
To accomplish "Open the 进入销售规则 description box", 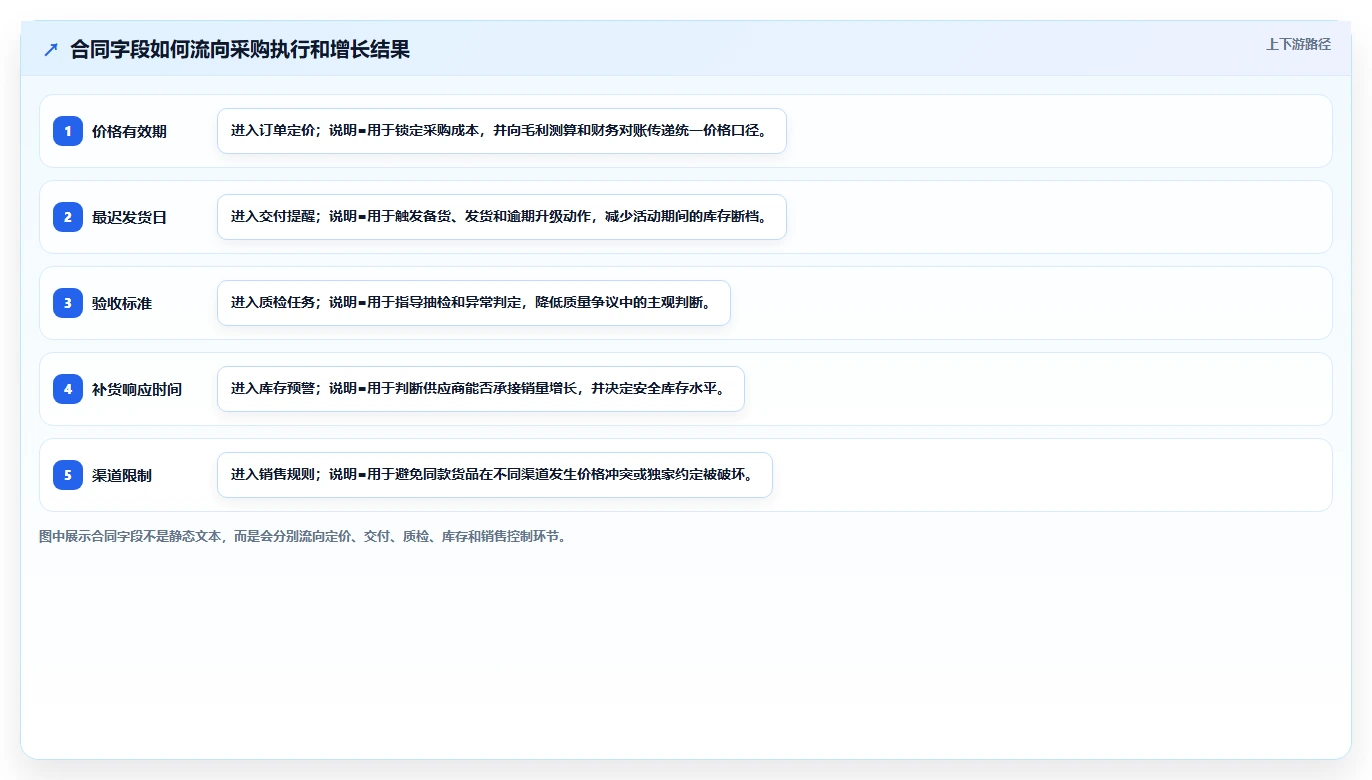I will (495, 475).
